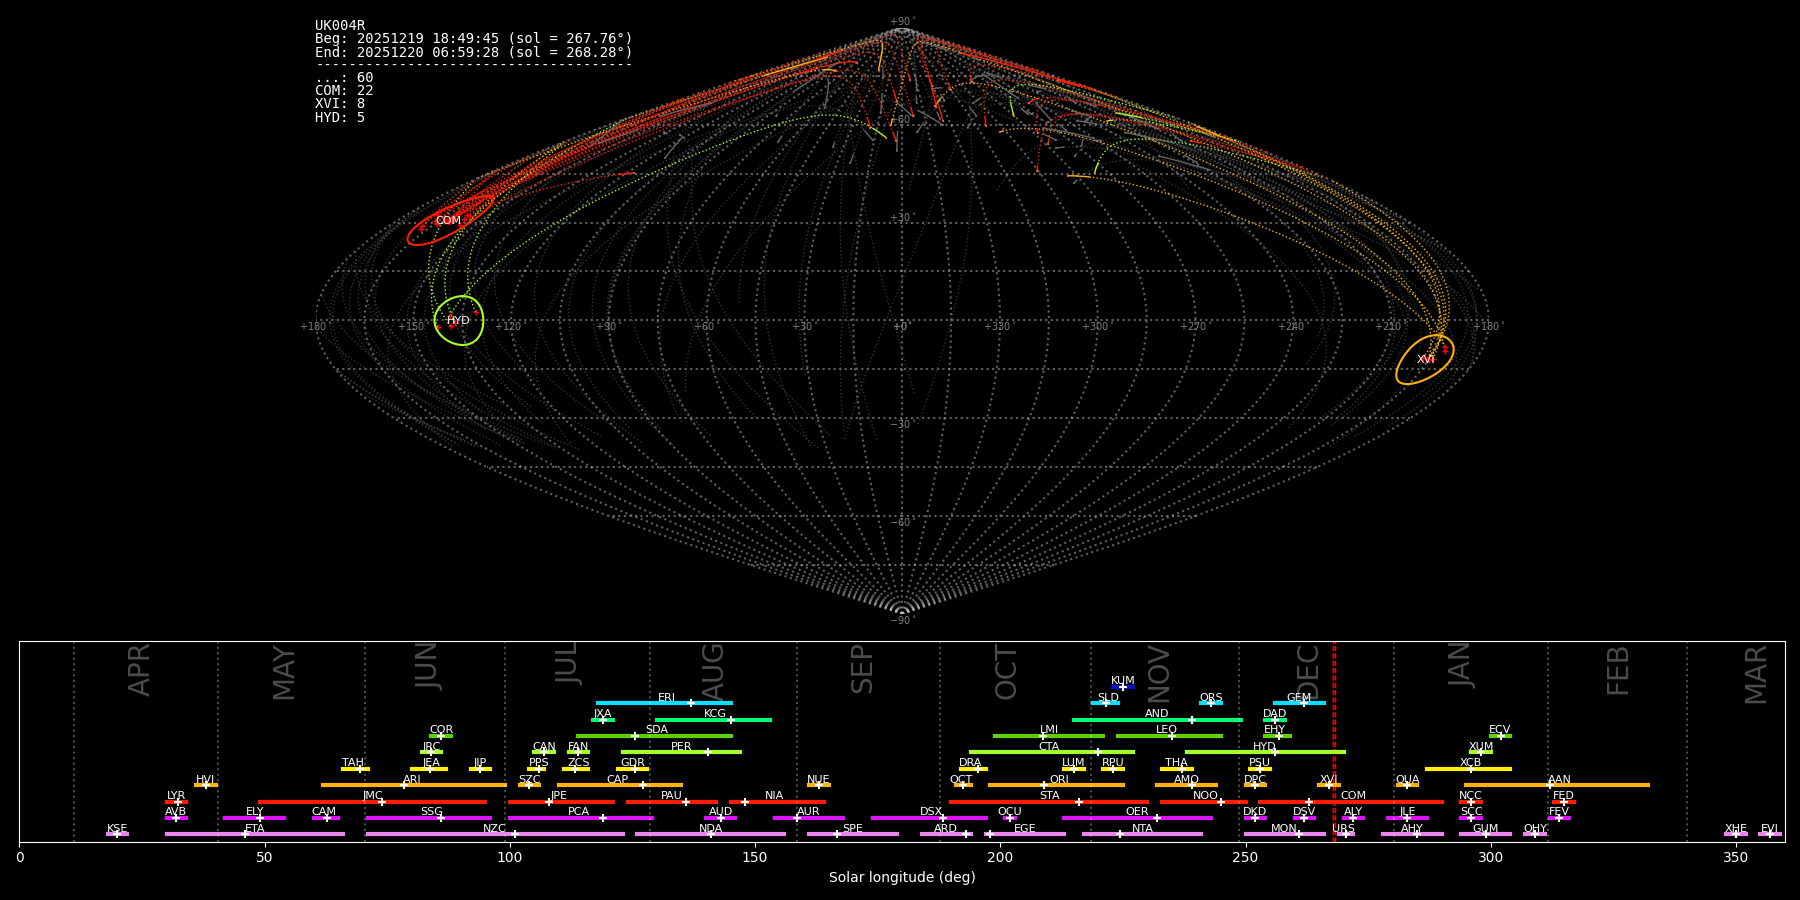Click the COM radiant label on sky map
1800x900 pixels.
448,221
